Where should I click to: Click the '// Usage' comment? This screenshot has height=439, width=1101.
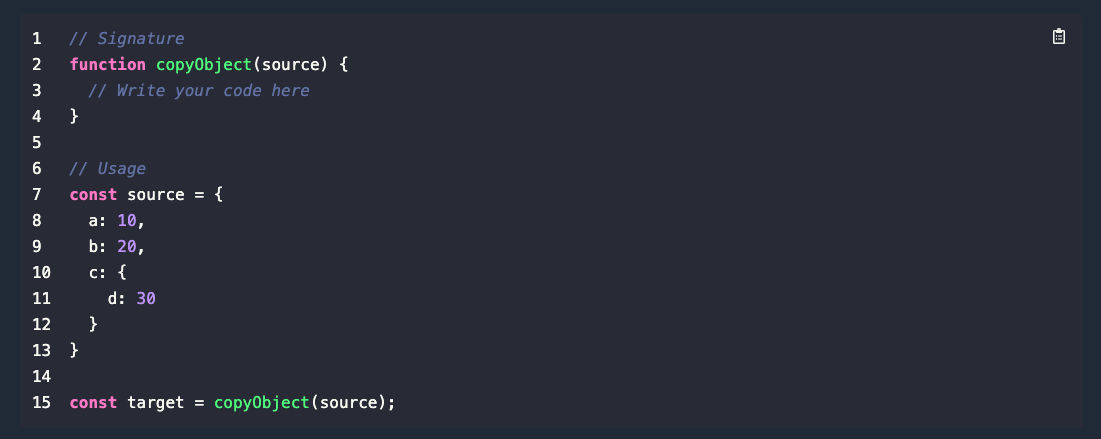point(107,169)
